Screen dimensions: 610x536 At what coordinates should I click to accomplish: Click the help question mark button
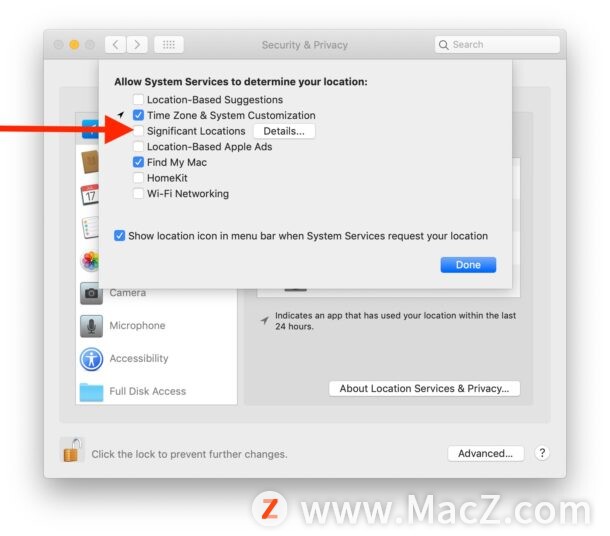[542, 453]
